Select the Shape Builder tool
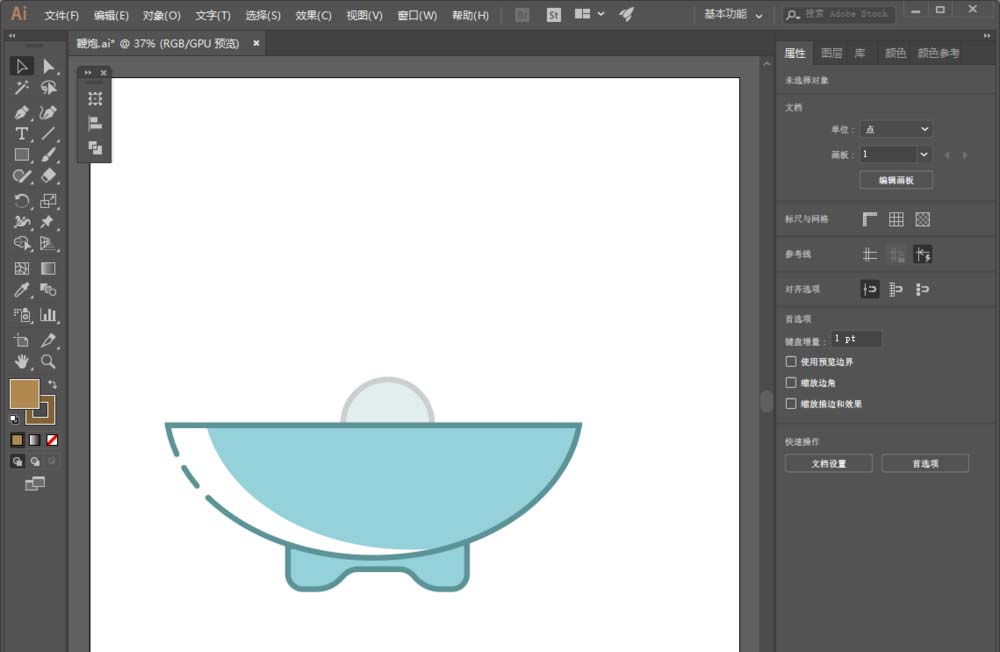 [x=21, y=243]
